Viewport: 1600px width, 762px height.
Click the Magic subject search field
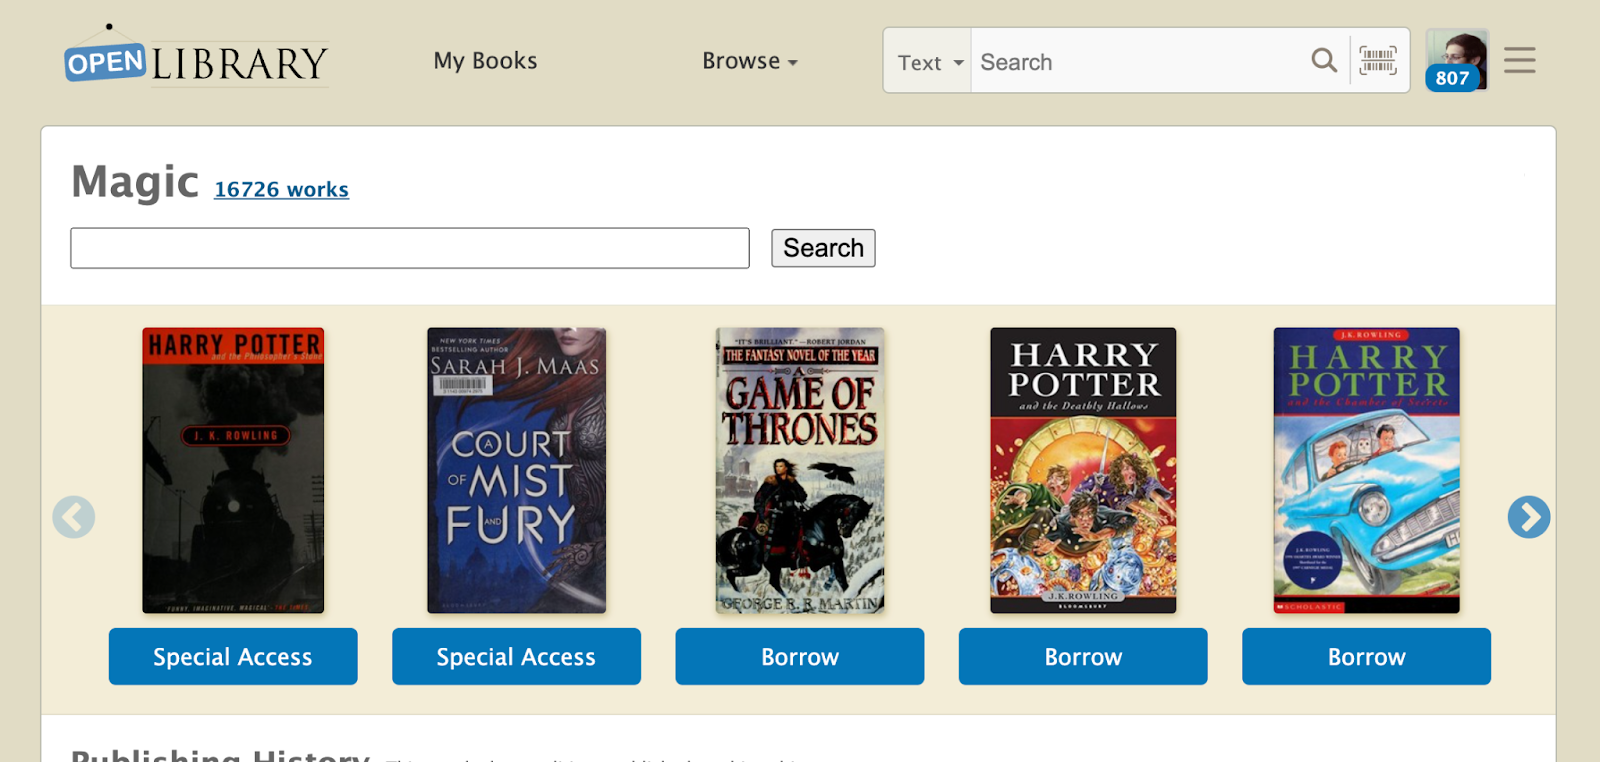click(410, 248)
